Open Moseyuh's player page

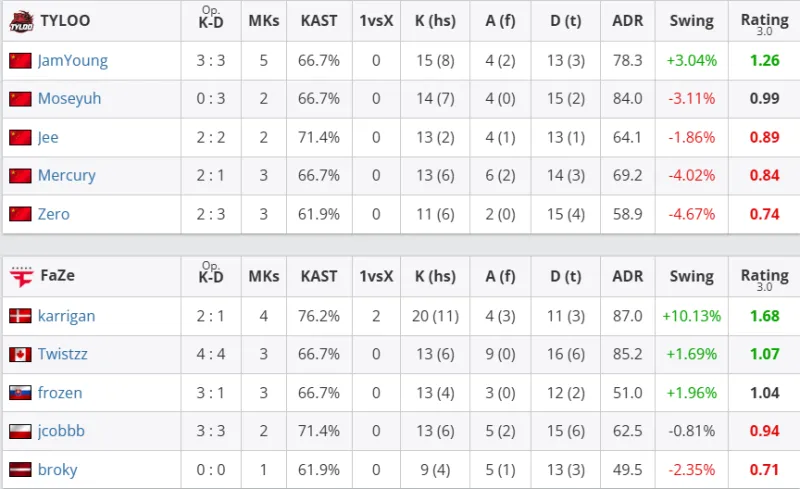point(69,99)
